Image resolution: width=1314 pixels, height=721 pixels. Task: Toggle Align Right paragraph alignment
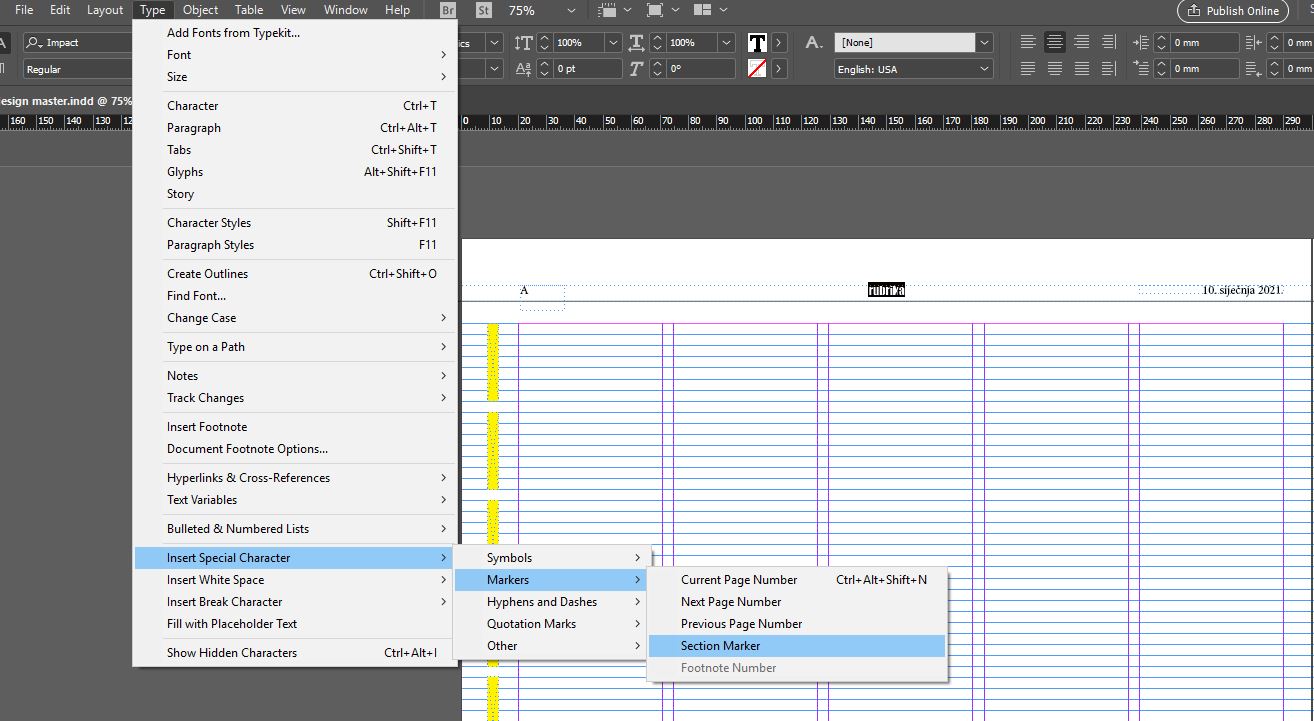(x=1082, y=42)
